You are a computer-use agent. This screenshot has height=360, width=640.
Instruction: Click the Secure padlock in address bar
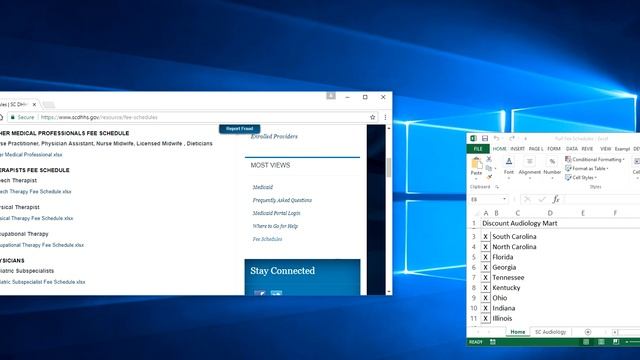pos(13,117)
